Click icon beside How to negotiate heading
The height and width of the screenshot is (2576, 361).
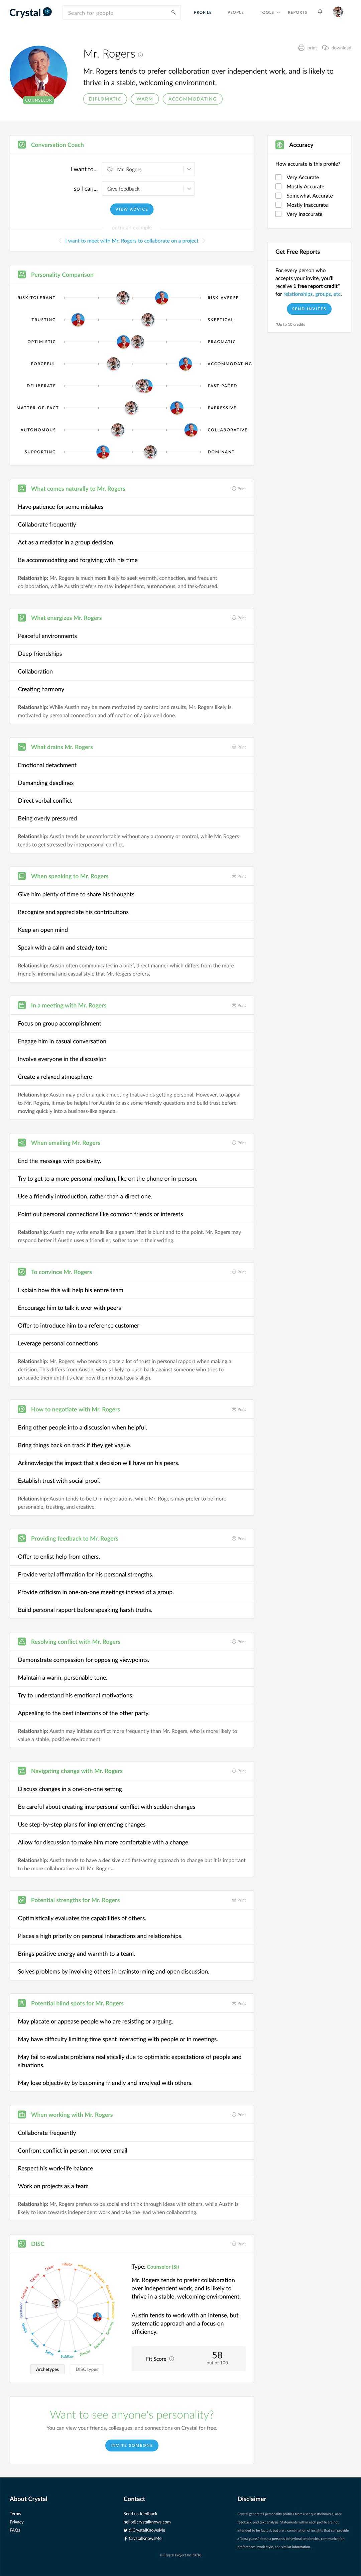pyautogui.click(x=22, y=1409)
